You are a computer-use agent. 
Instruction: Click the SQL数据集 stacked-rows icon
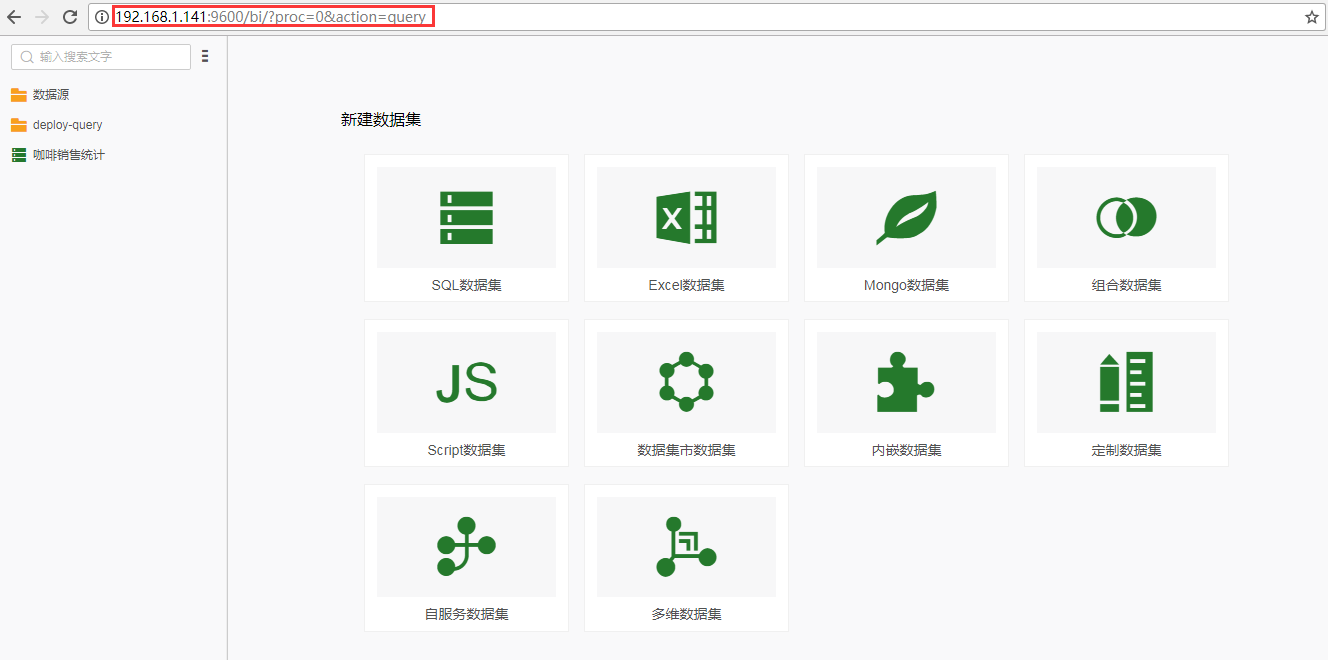point(466,217)
